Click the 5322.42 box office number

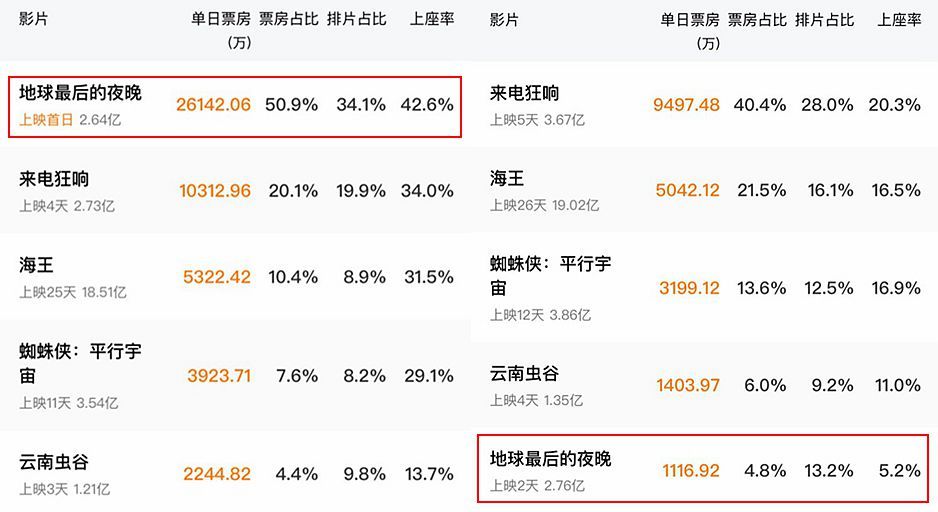(217, 277)
